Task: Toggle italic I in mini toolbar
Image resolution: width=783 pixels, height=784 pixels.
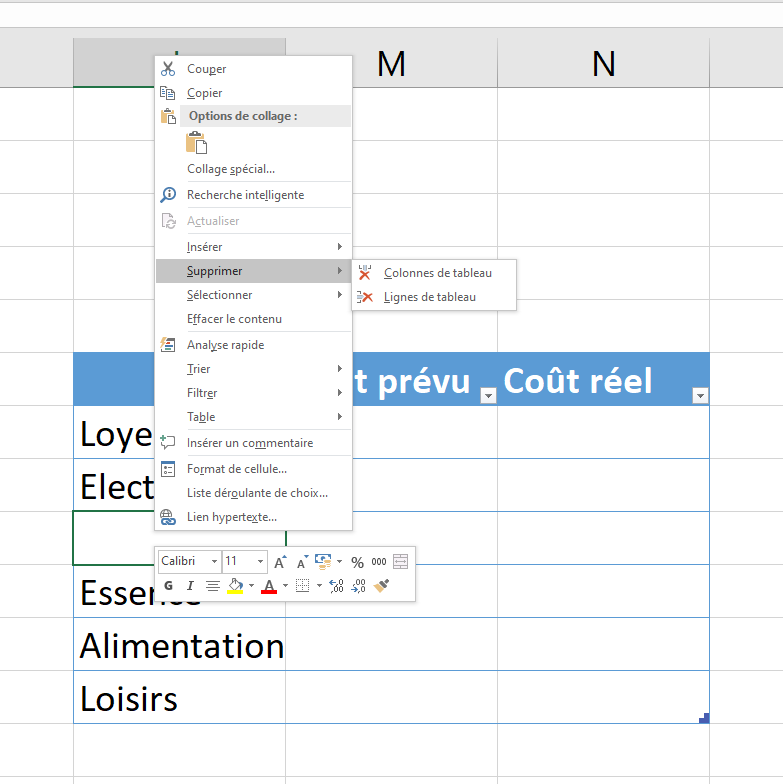Action: point(190,586)
